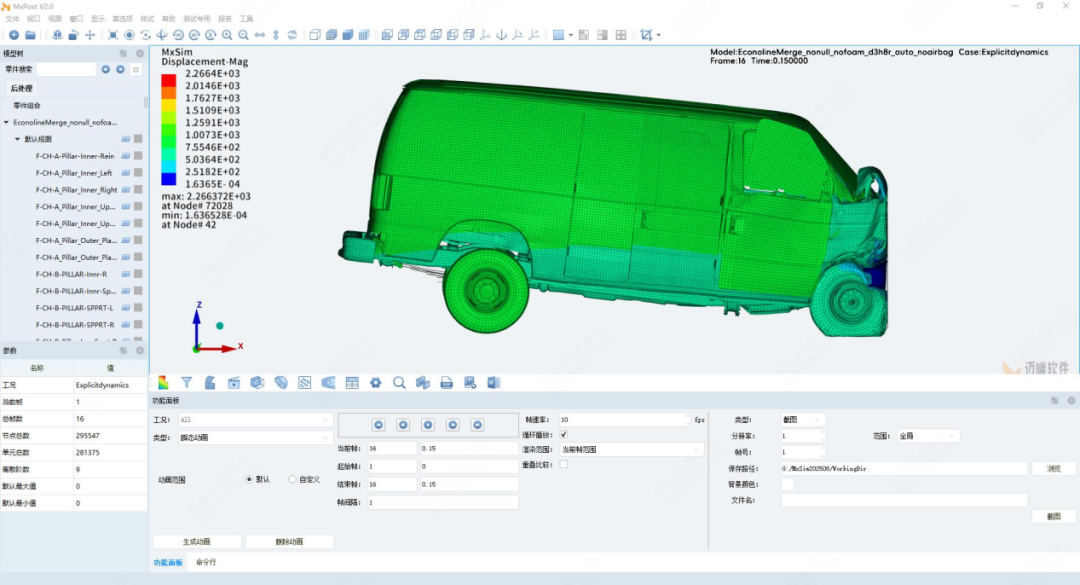Click the 浏览 browse button

[x=1053, y=468]
